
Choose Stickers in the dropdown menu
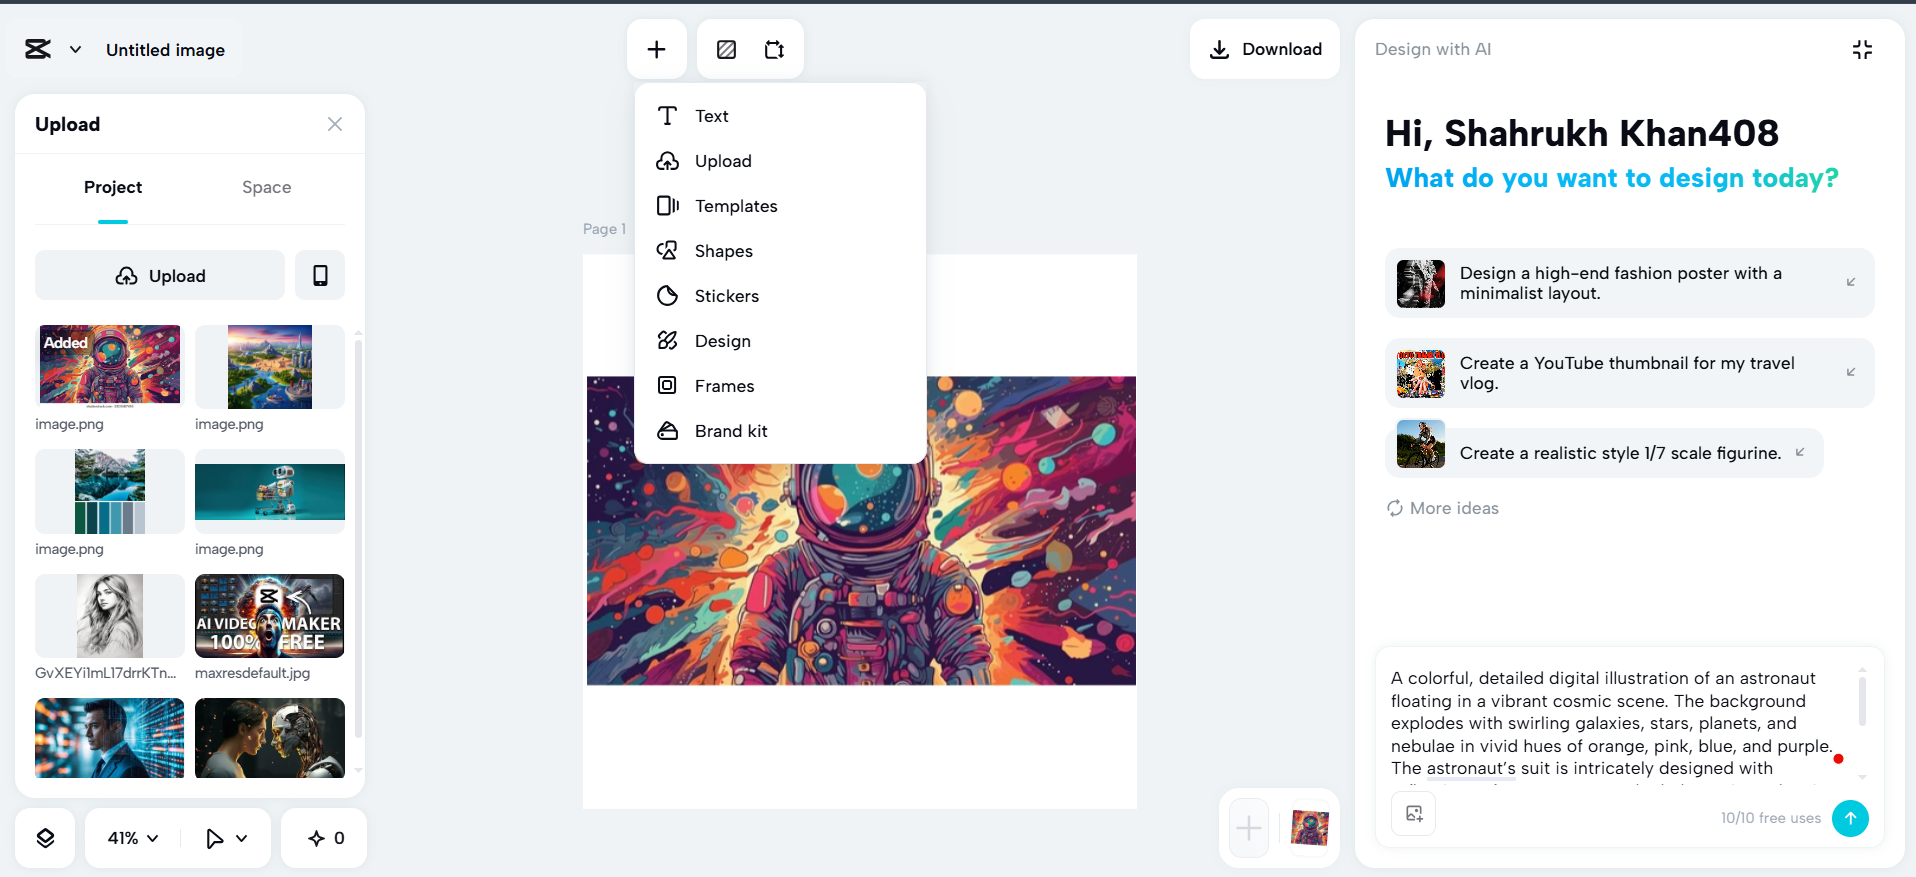pyautogui.click(x=726, y=296)
